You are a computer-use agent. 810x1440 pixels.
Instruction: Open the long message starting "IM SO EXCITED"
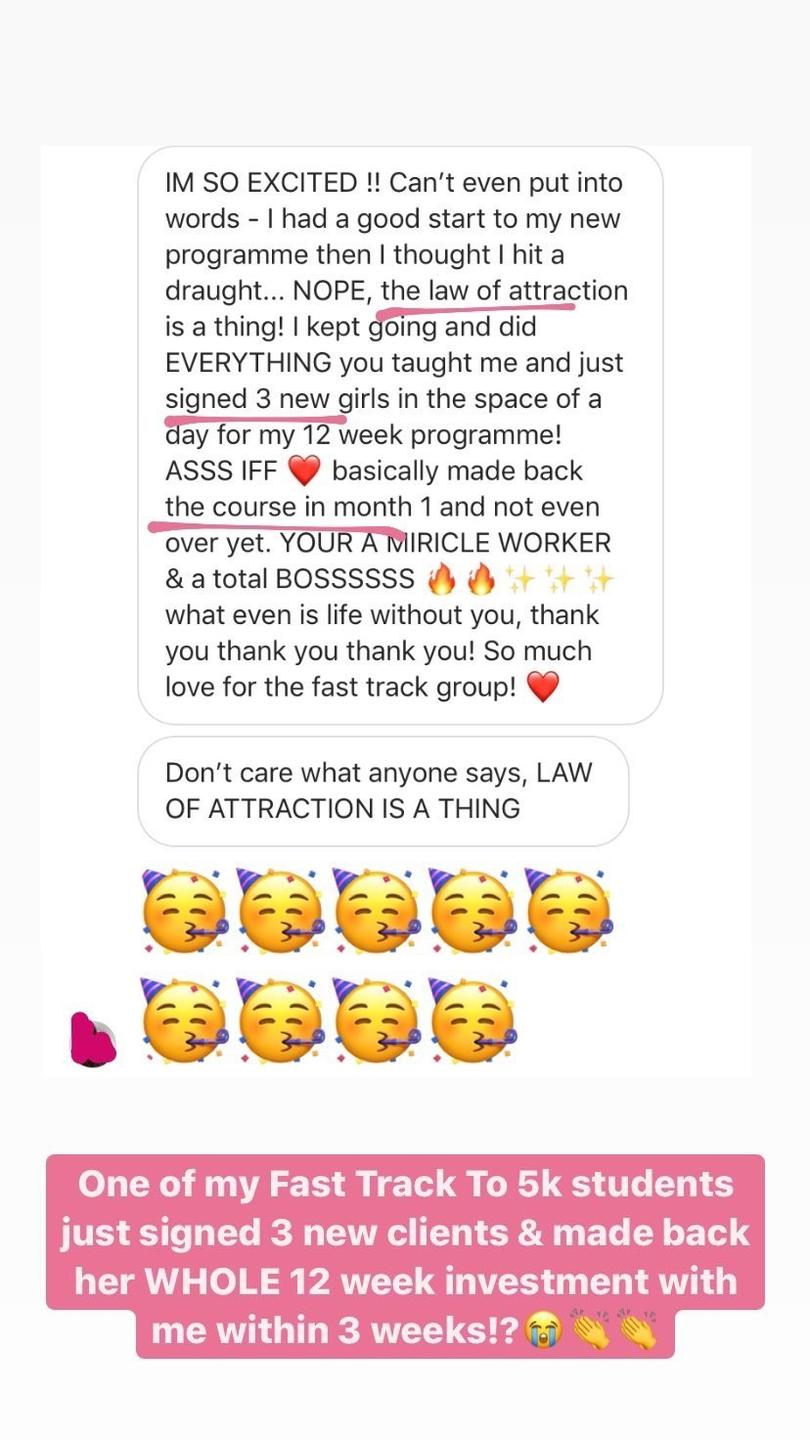(400, 435)
